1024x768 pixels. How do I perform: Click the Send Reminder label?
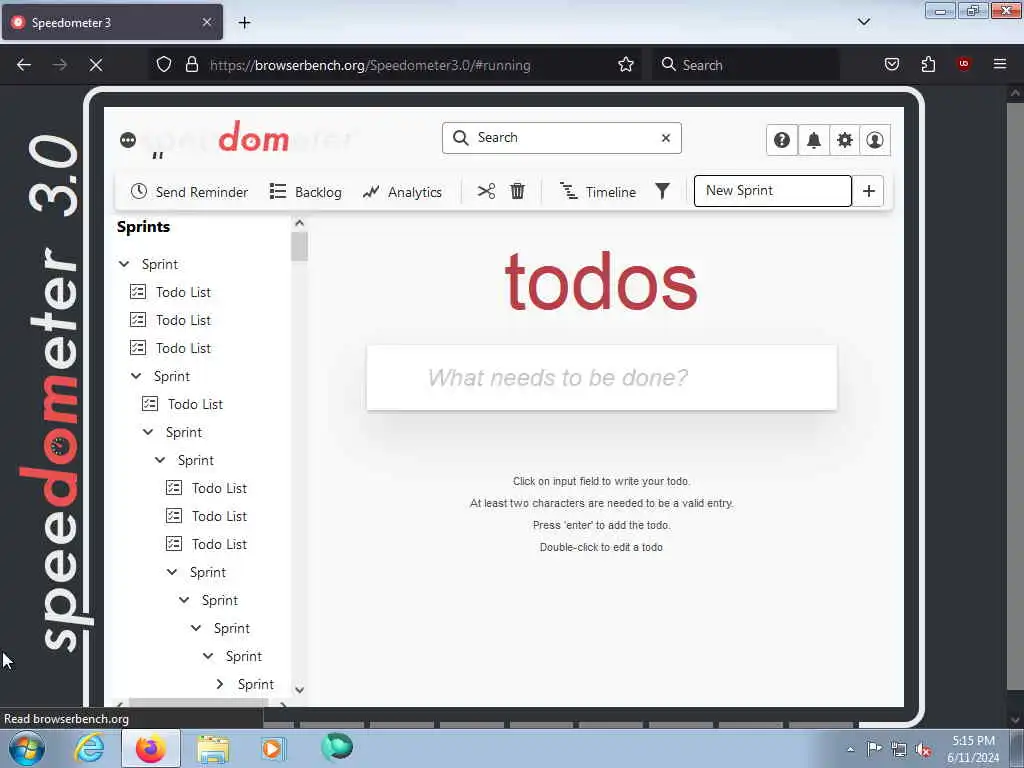pyautogui.click(x=202, y=192)
